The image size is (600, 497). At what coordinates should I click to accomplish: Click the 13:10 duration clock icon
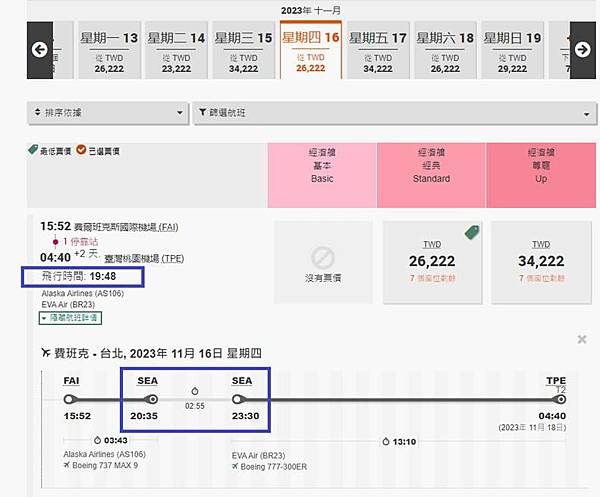point(386,442)
